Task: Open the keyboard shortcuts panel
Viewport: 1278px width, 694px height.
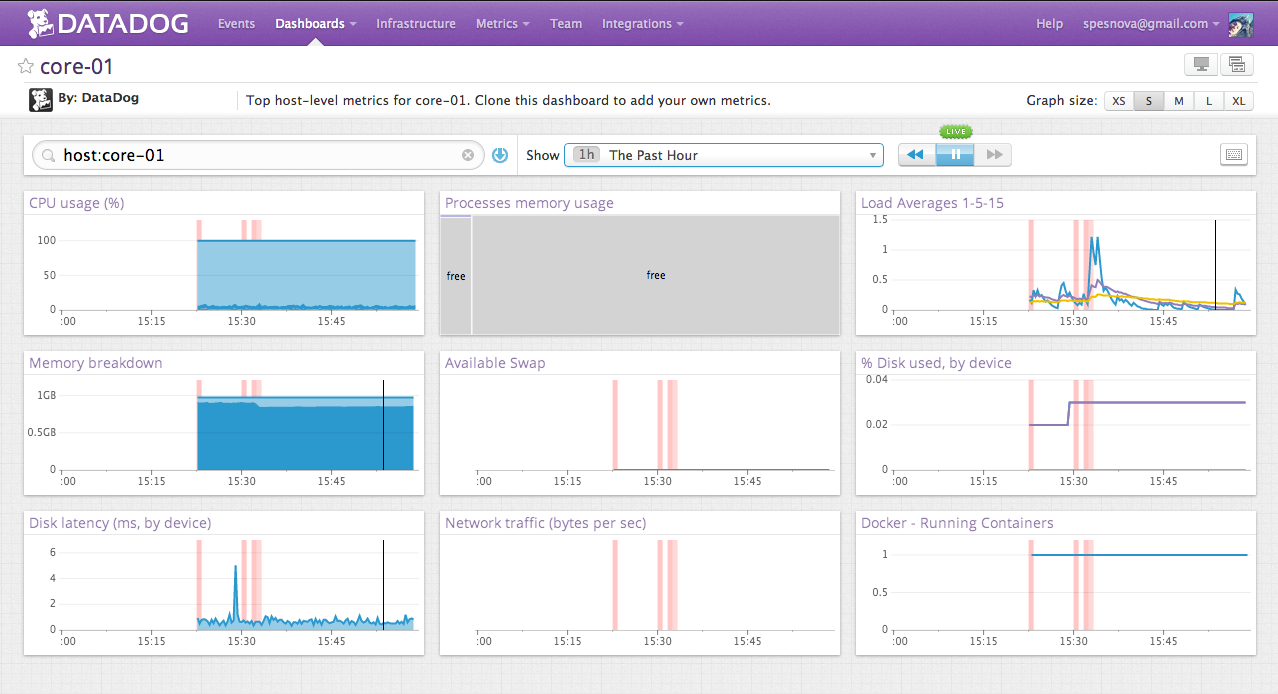Action: pyautogui.click(x=1234, y=154)
